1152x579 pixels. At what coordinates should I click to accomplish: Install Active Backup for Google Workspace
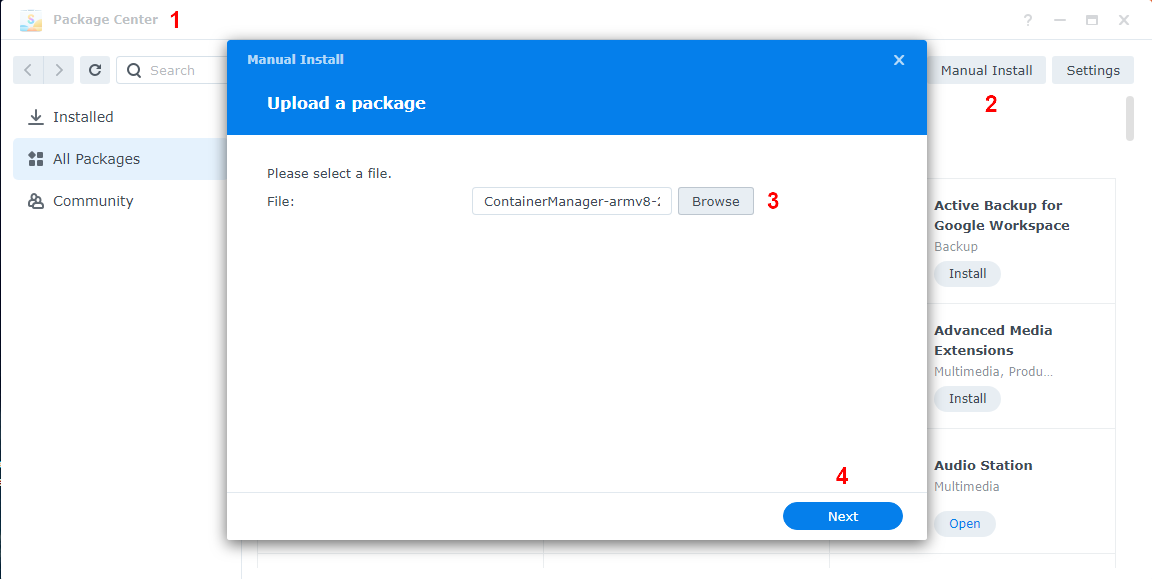(967, 273)
